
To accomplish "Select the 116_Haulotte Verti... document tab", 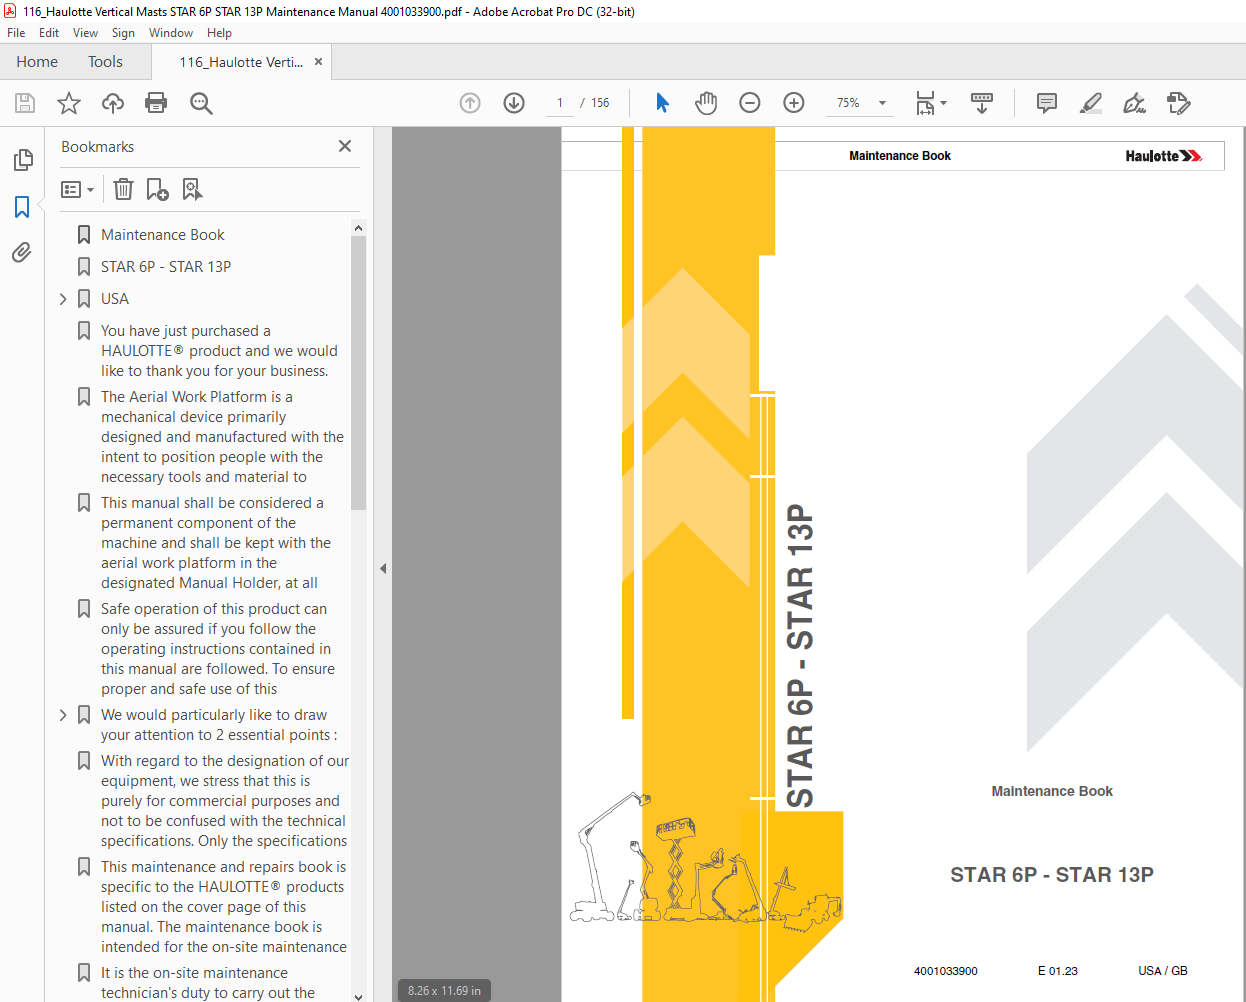I will [x=241, y=62].
